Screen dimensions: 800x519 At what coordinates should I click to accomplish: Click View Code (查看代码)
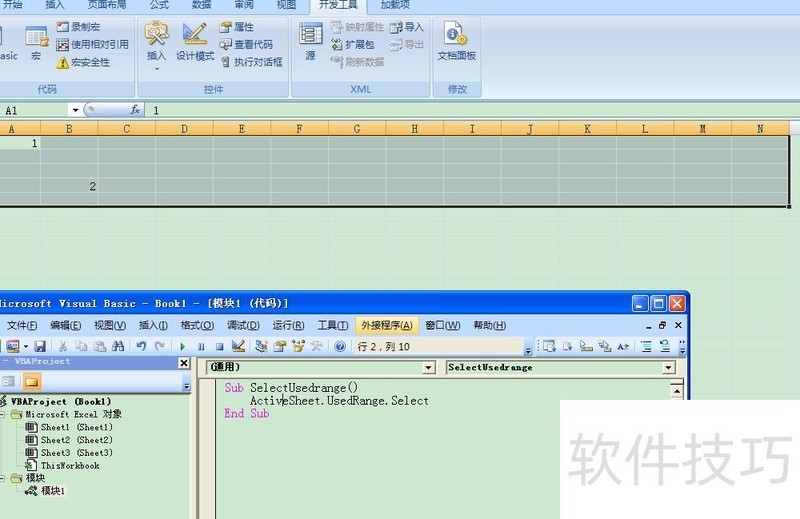click(x=246, y=44)
